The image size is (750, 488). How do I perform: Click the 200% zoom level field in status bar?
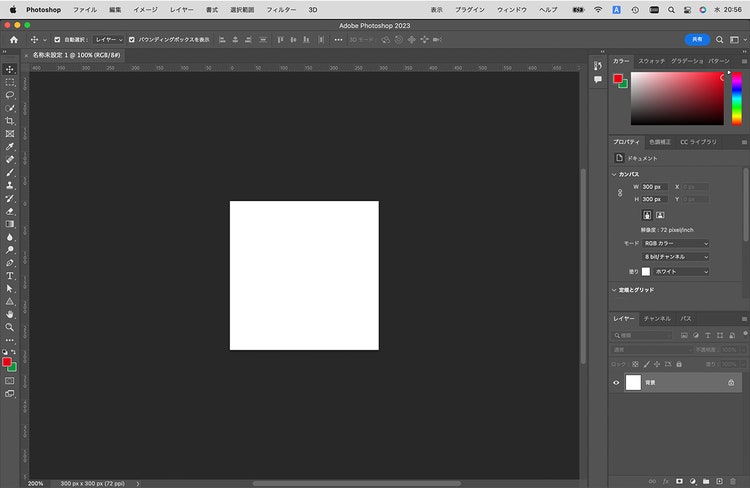[35, 484]
